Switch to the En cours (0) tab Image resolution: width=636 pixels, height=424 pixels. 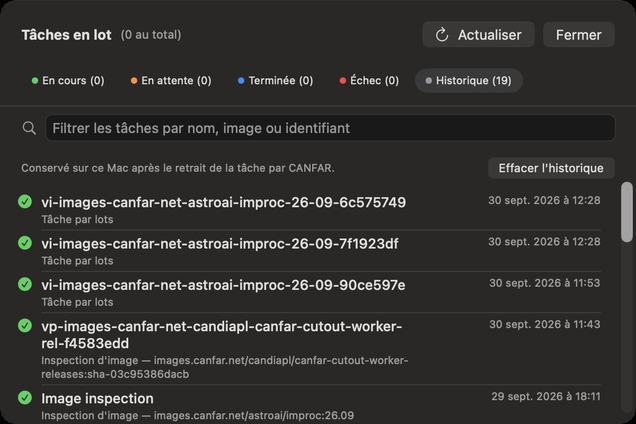[x=68, y=81]
